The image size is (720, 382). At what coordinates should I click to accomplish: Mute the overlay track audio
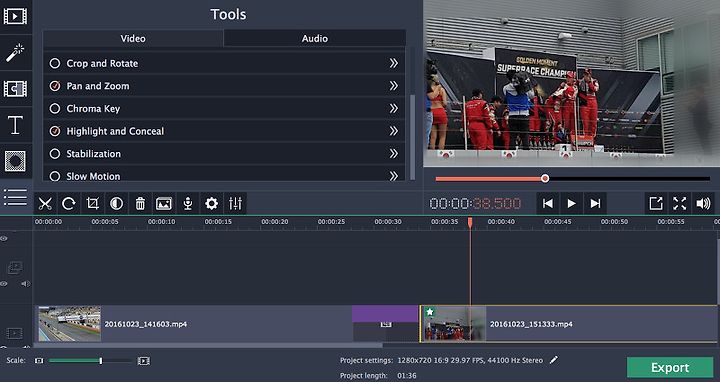pos(26,284)
